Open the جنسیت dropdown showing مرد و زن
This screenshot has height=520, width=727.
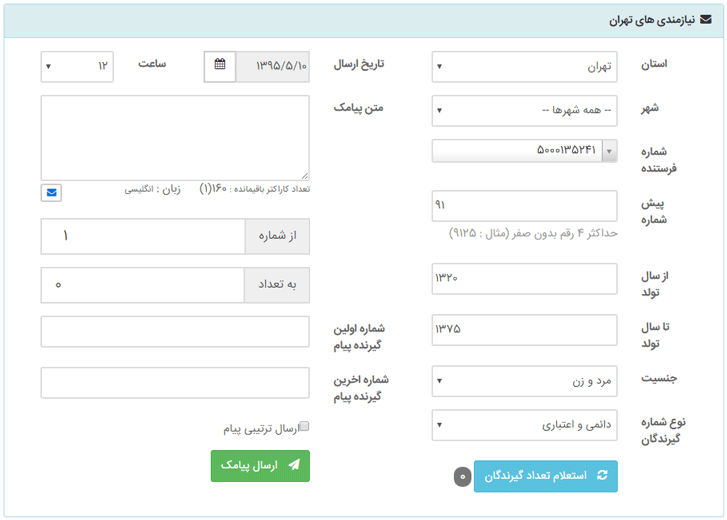click(x=524, y=381)
